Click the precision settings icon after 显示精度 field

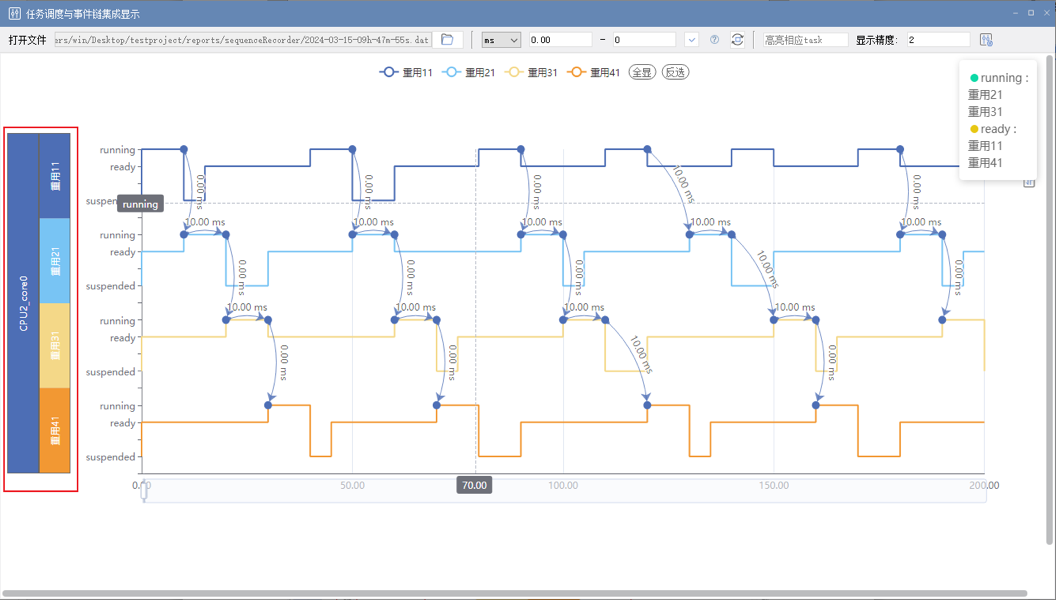[986, 40]
